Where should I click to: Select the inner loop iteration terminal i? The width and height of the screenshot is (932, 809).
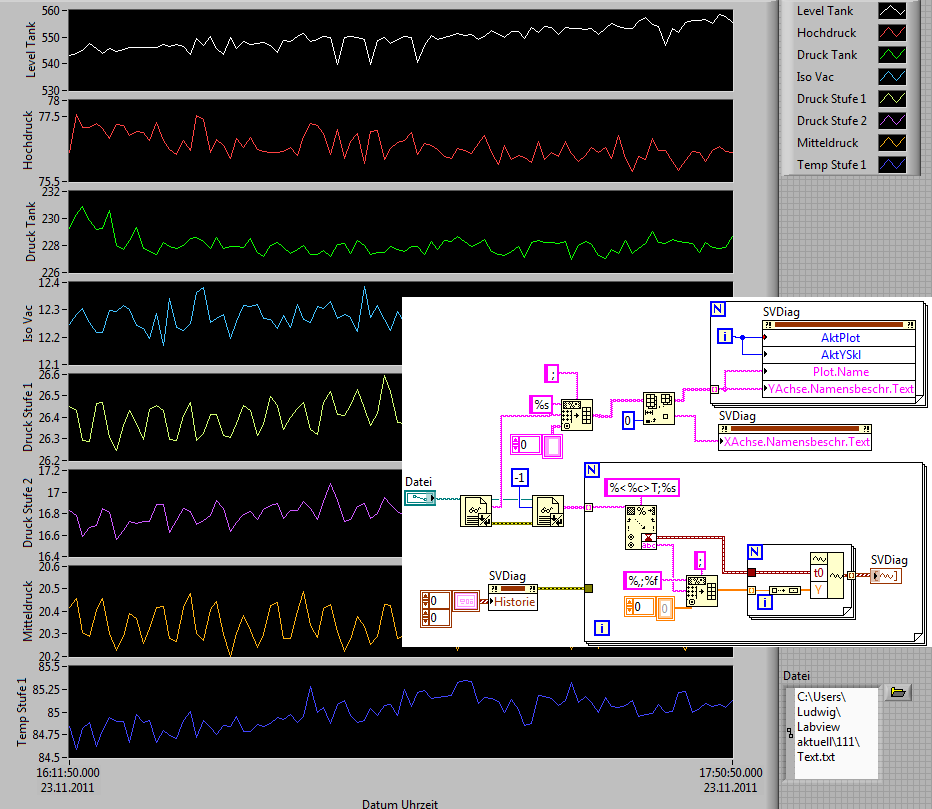click(765, 602)
